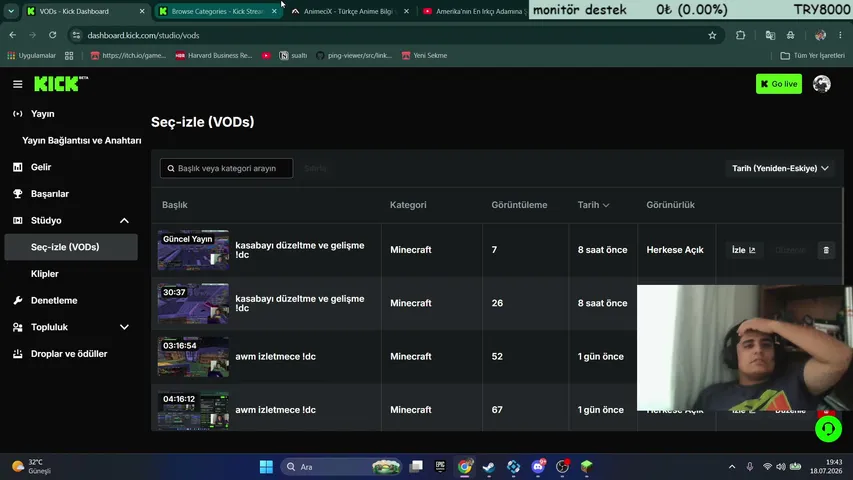Open Gelir in the sidebar
Image resolution: width=853 pixels, height=480 pixels.
point(41,167)
